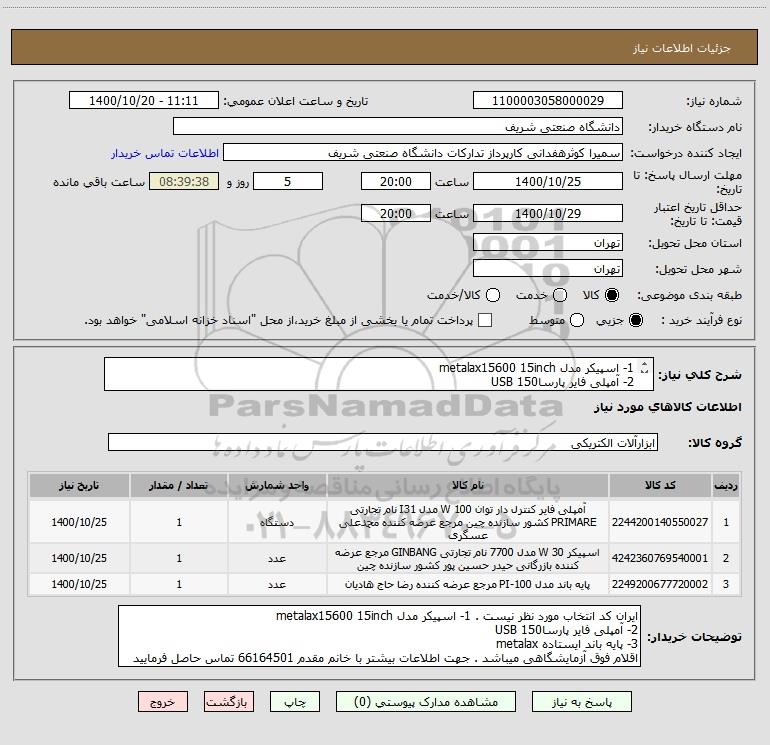Click the کد کالا column header
Image resolution: width=770 pixels, height=745 pixels.
point(660,485)
